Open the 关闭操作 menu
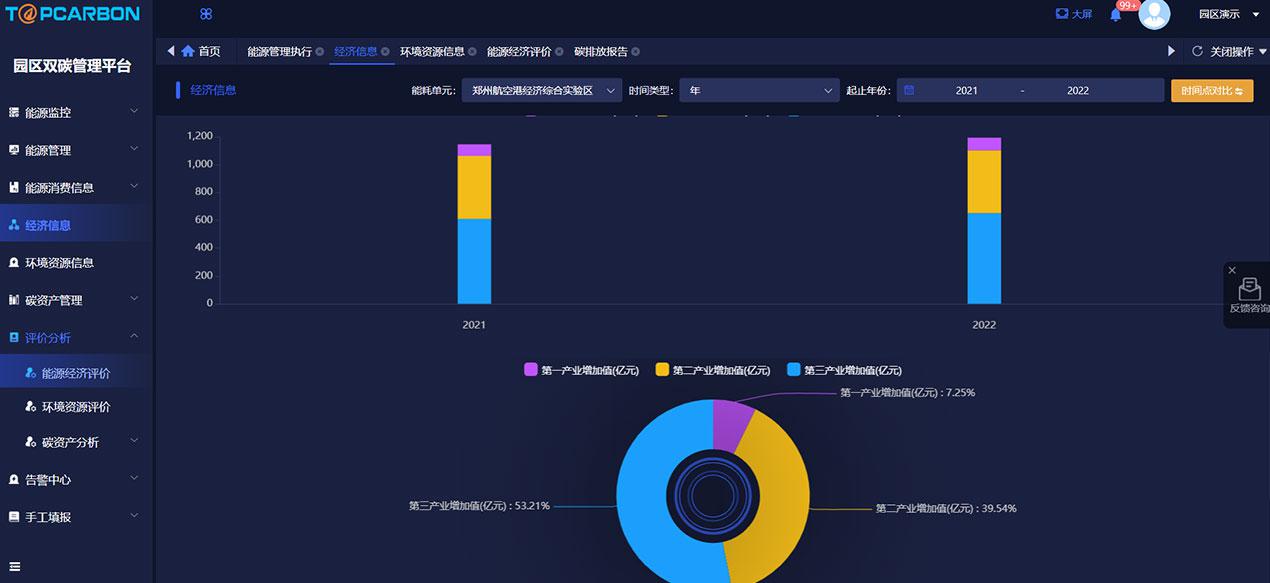Image resolution: width=1270 pixels, height=583 pixels. (1231, 52)
